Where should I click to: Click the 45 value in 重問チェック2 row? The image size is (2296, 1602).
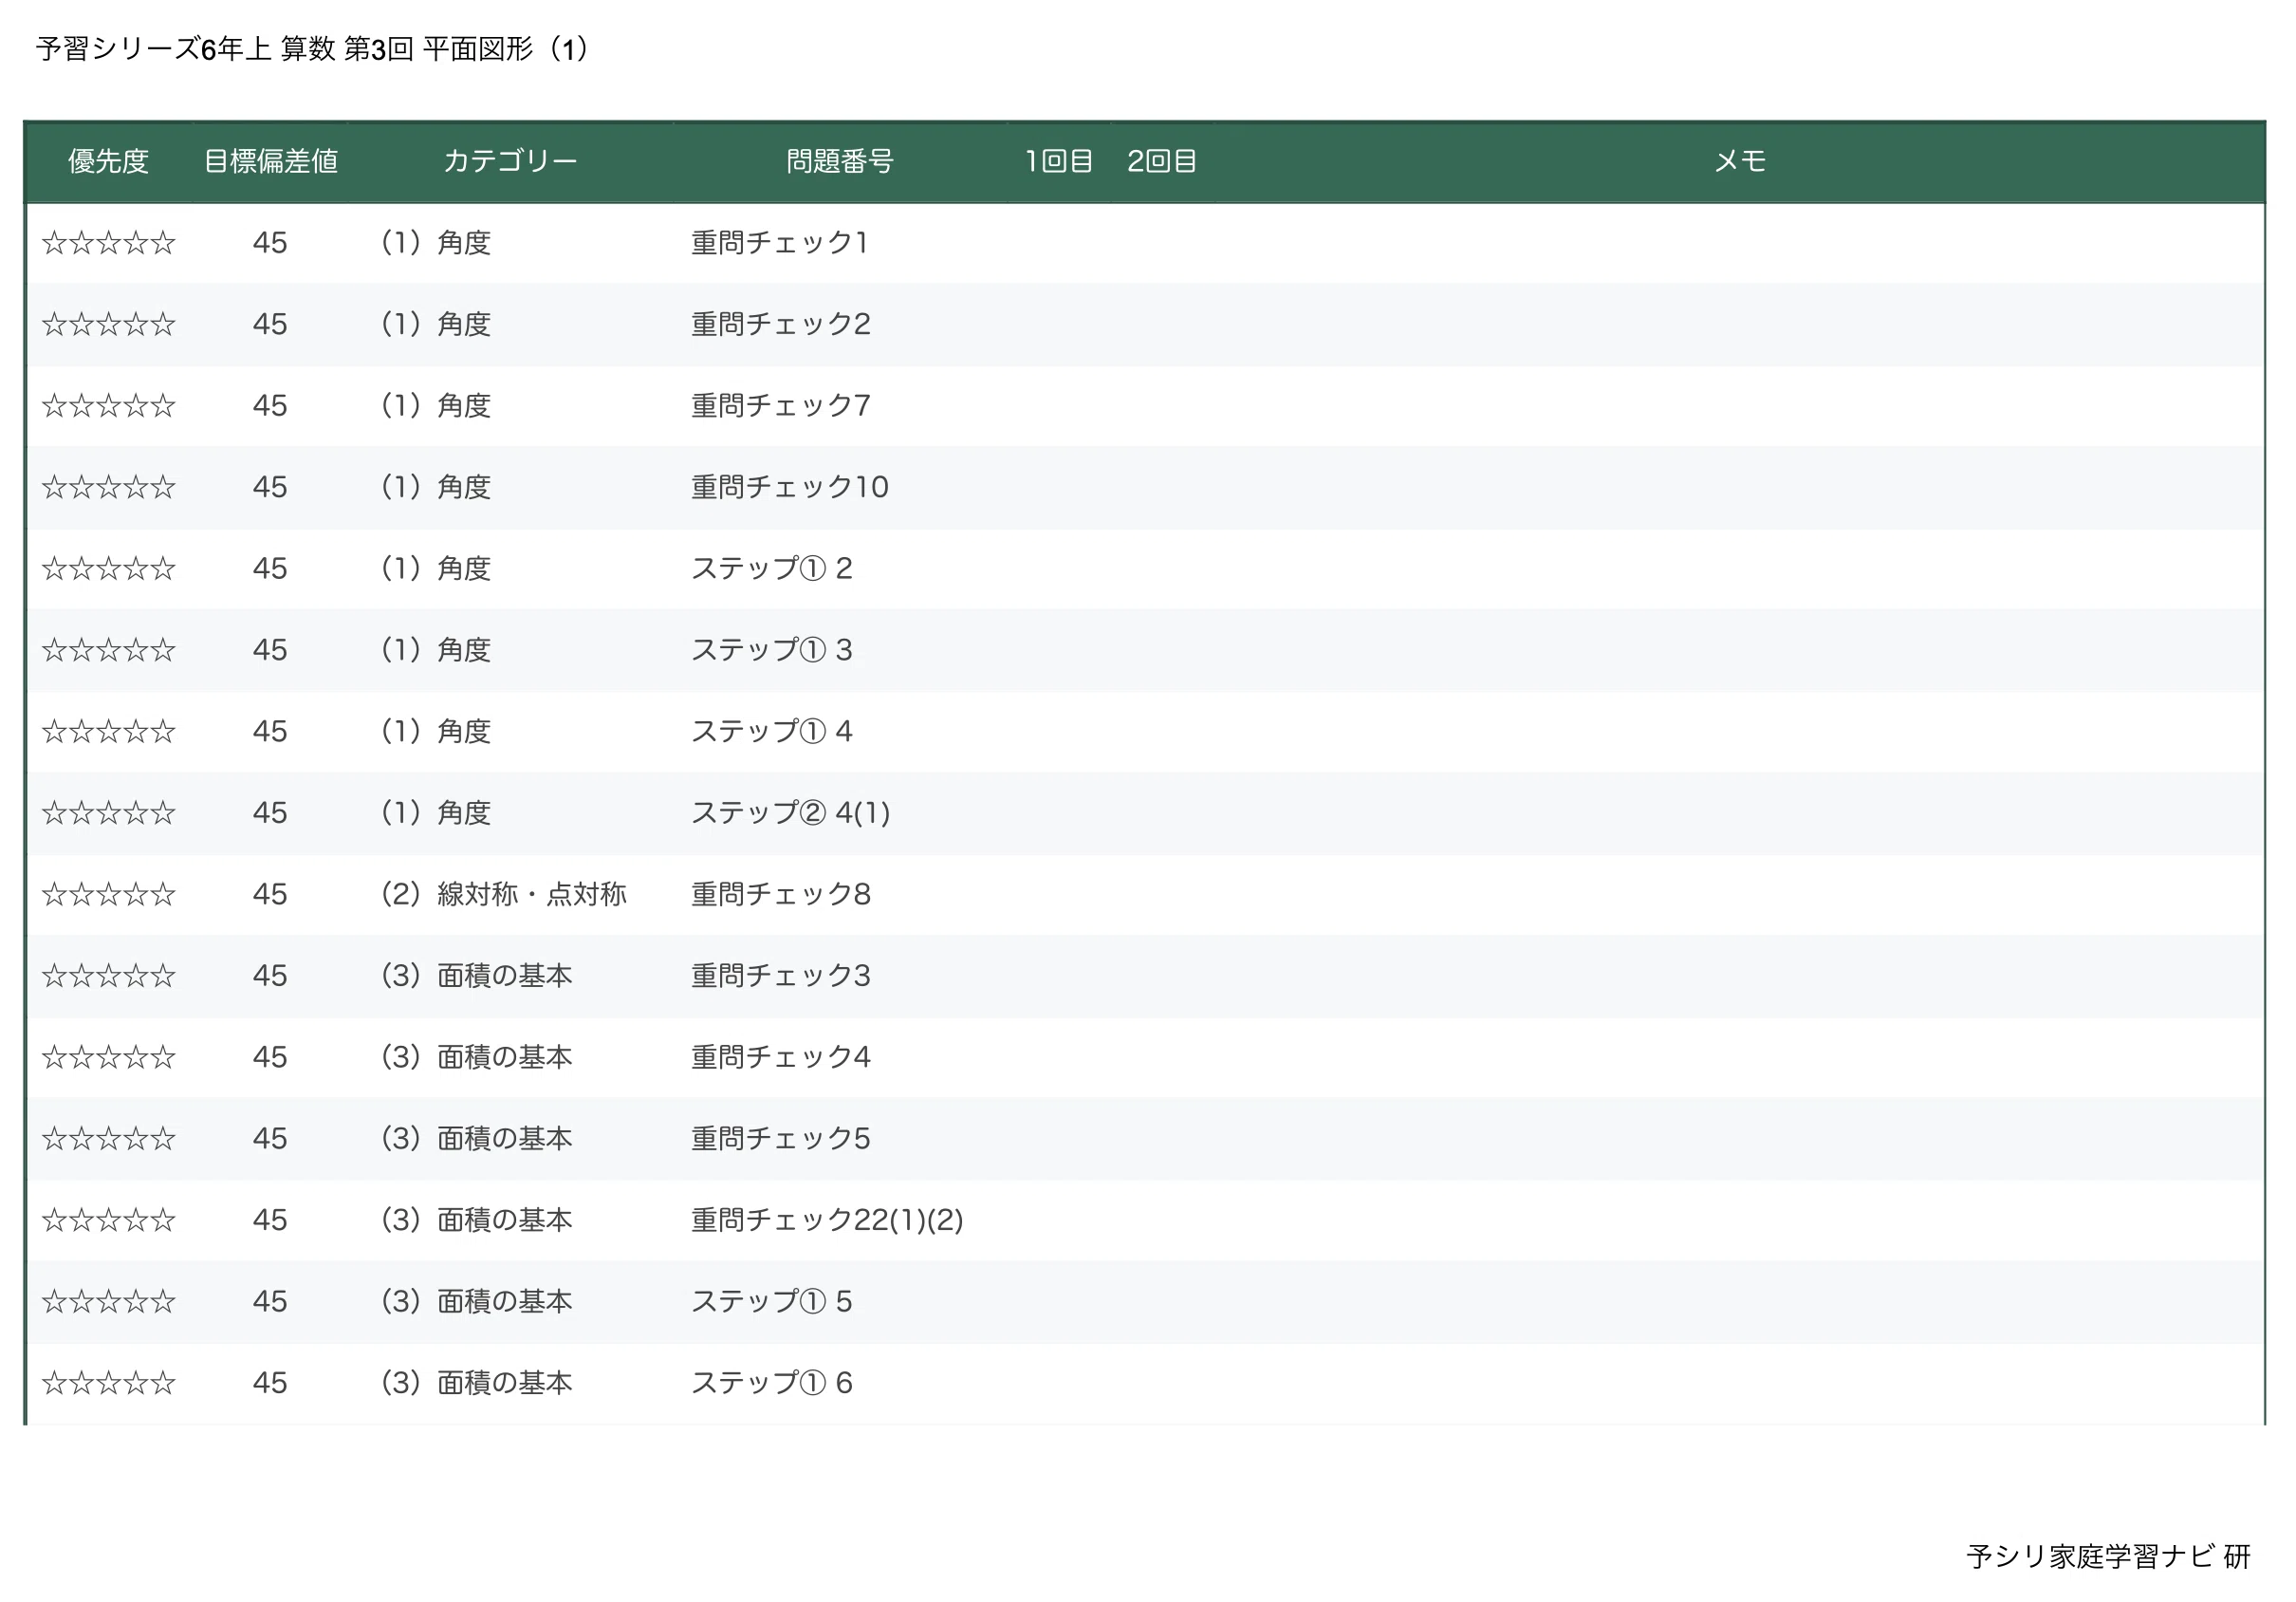270,324
